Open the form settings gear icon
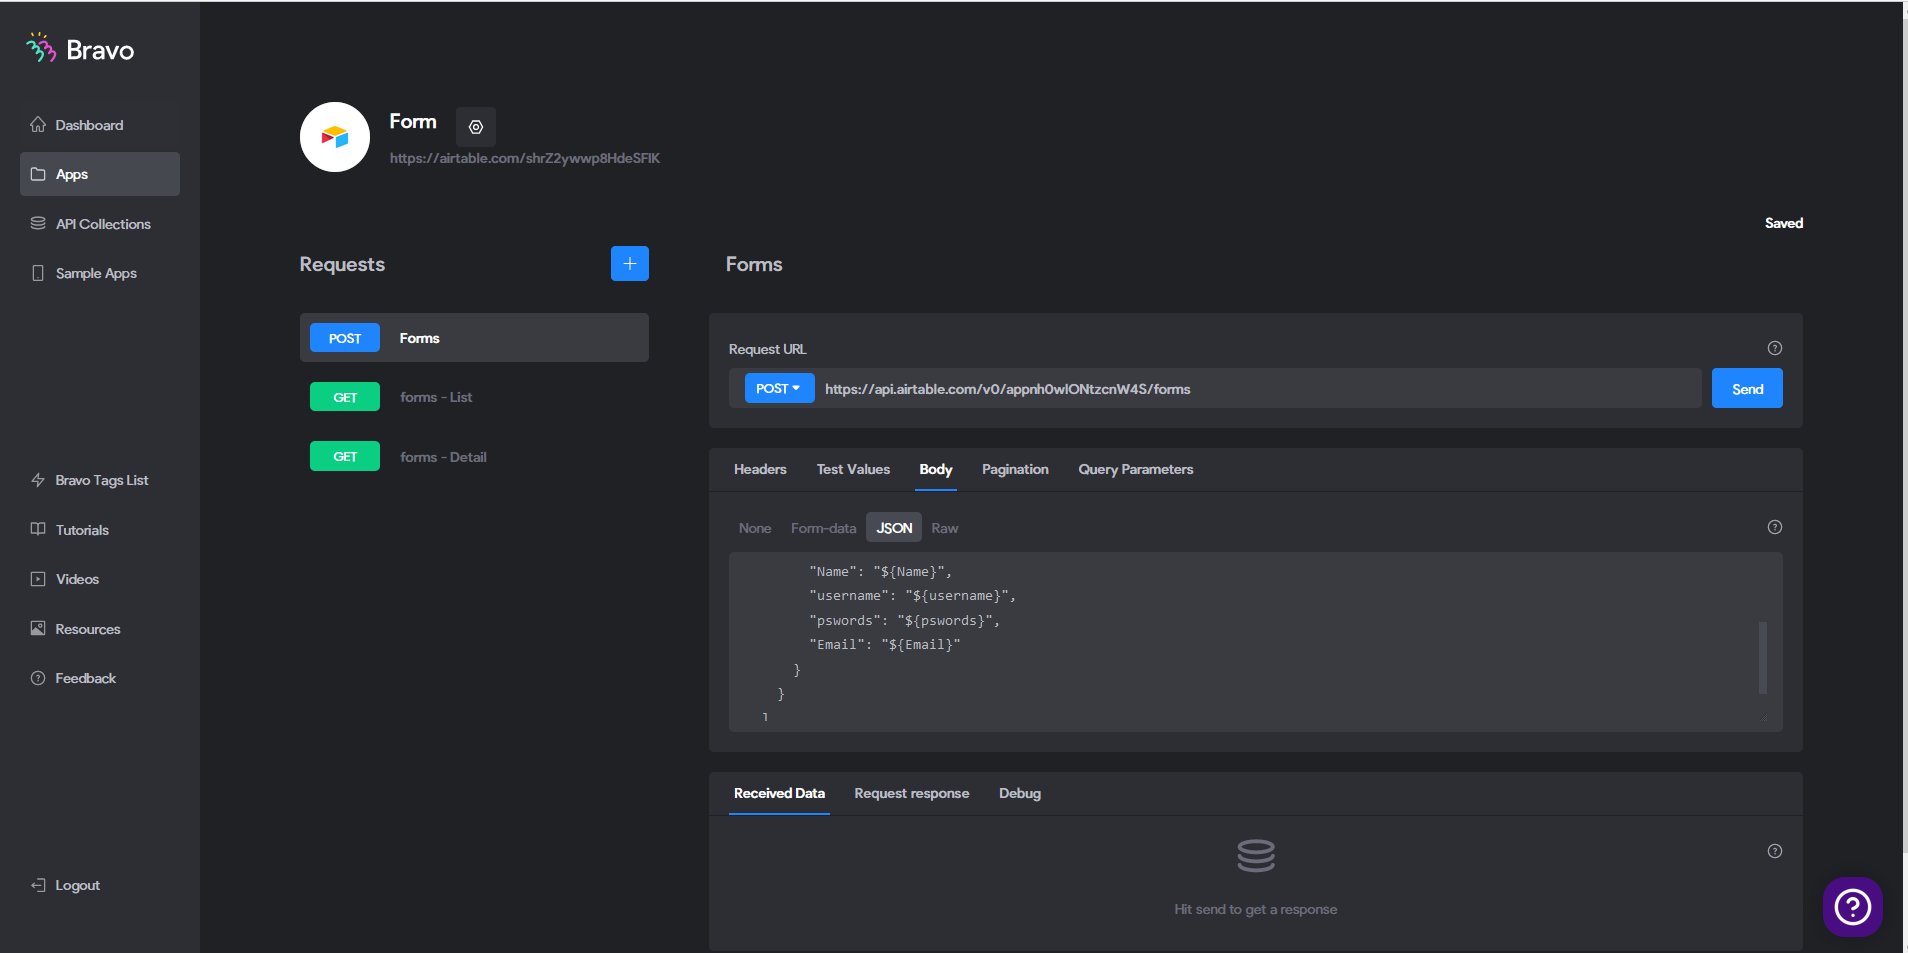Viewport: 1908px width, 953px height. coord(476,127)
